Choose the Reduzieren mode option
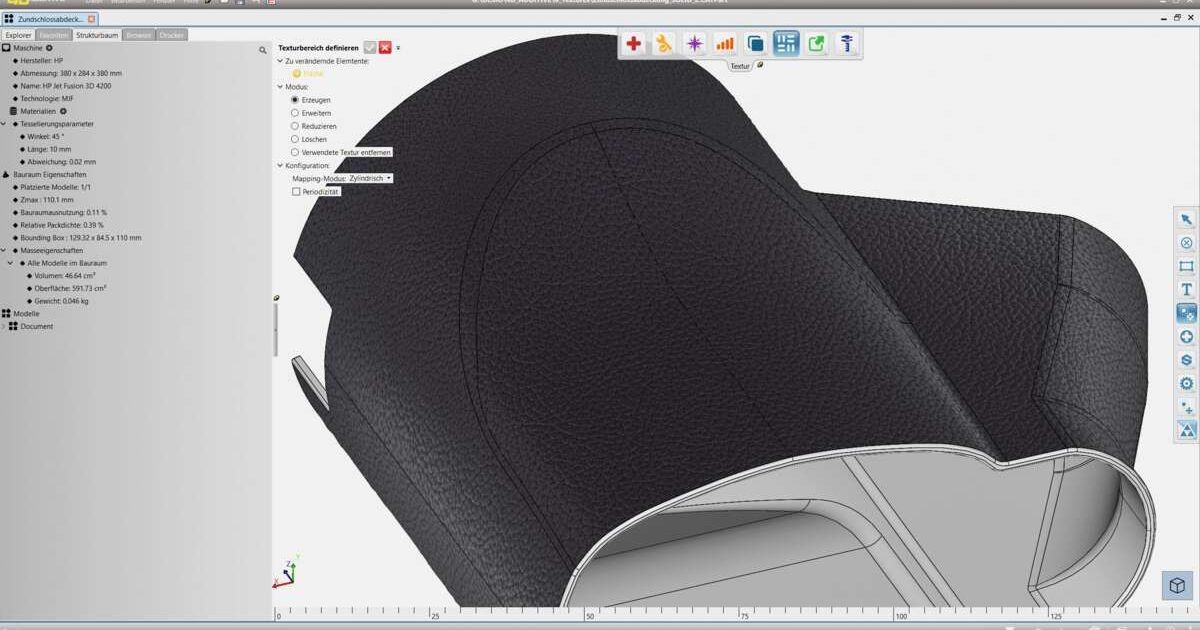Viewport: 1200px width, 630px height. pos(295,126)
